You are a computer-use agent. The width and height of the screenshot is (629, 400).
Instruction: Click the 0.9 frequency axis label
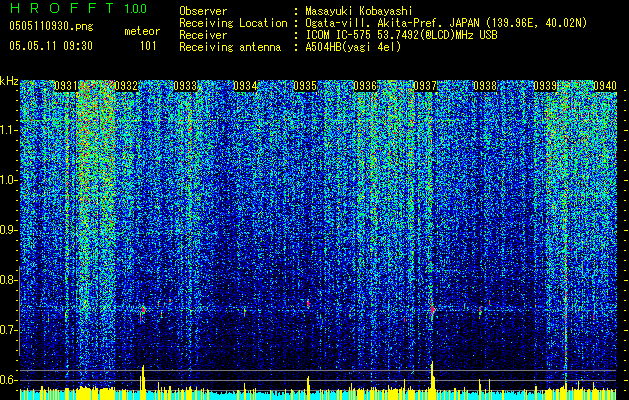[9, 230]
